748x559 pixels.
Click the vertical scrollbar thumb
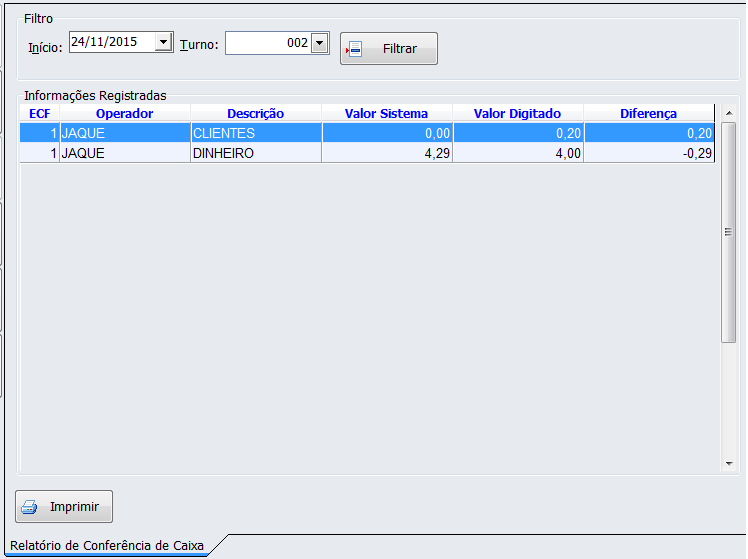[x=729, y=232]
